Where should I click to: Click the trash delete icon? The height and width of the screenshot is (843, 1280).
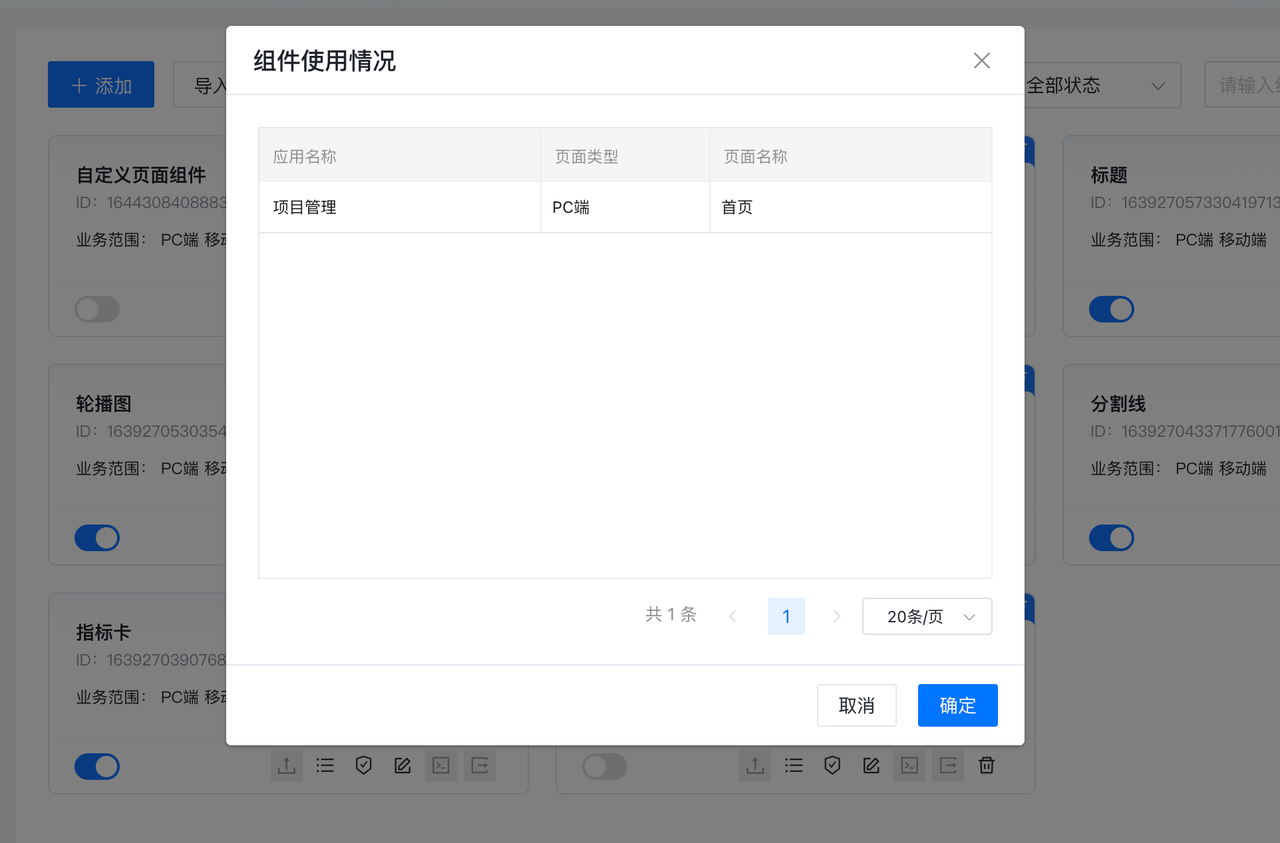(x=986, y=766)
